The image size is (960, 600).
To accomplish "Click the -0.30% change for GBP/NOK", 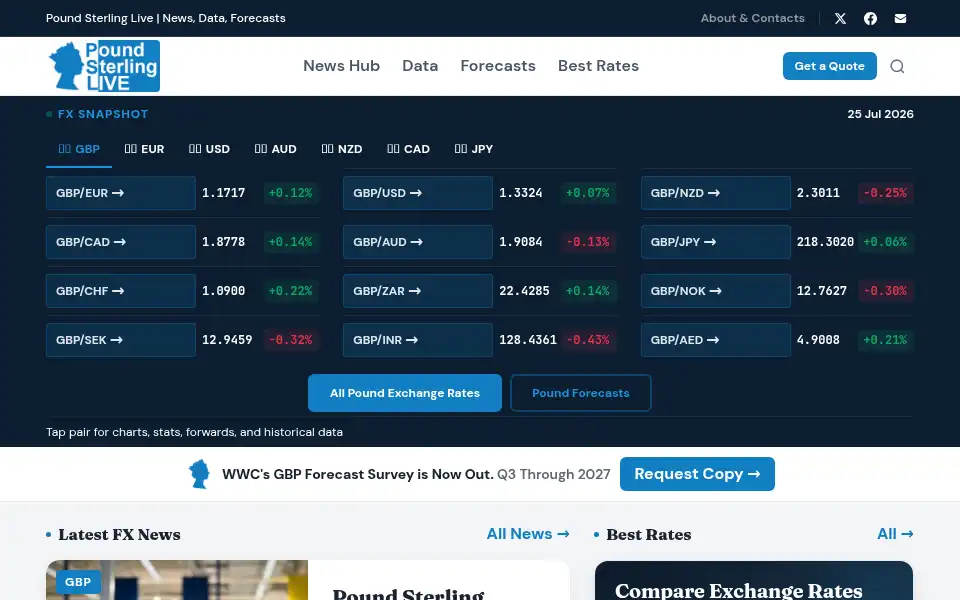I will 885,291.
